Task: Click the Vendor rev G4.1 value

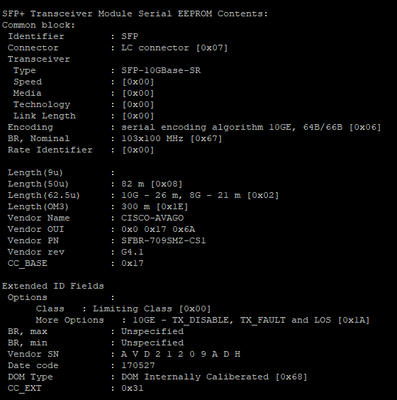Action: click(x=132, y=252)
